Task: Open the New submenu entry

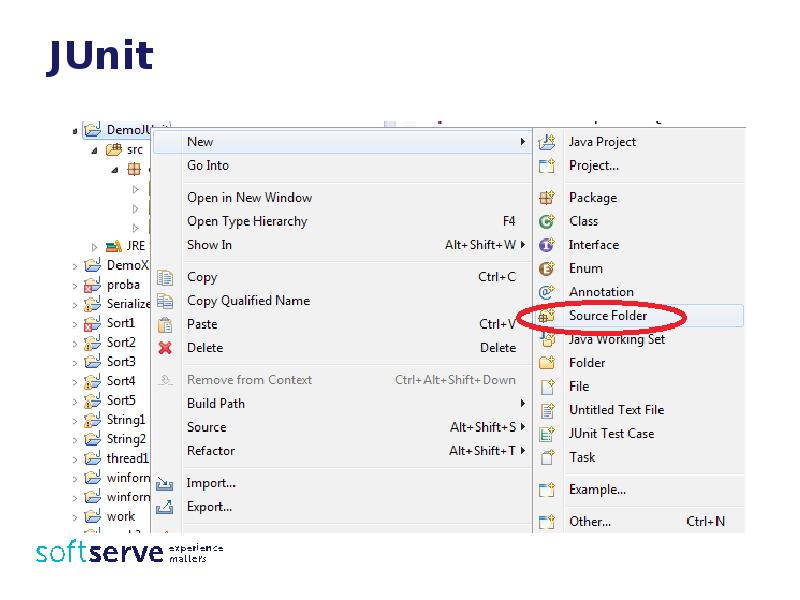Action: [x=342, y=142]
